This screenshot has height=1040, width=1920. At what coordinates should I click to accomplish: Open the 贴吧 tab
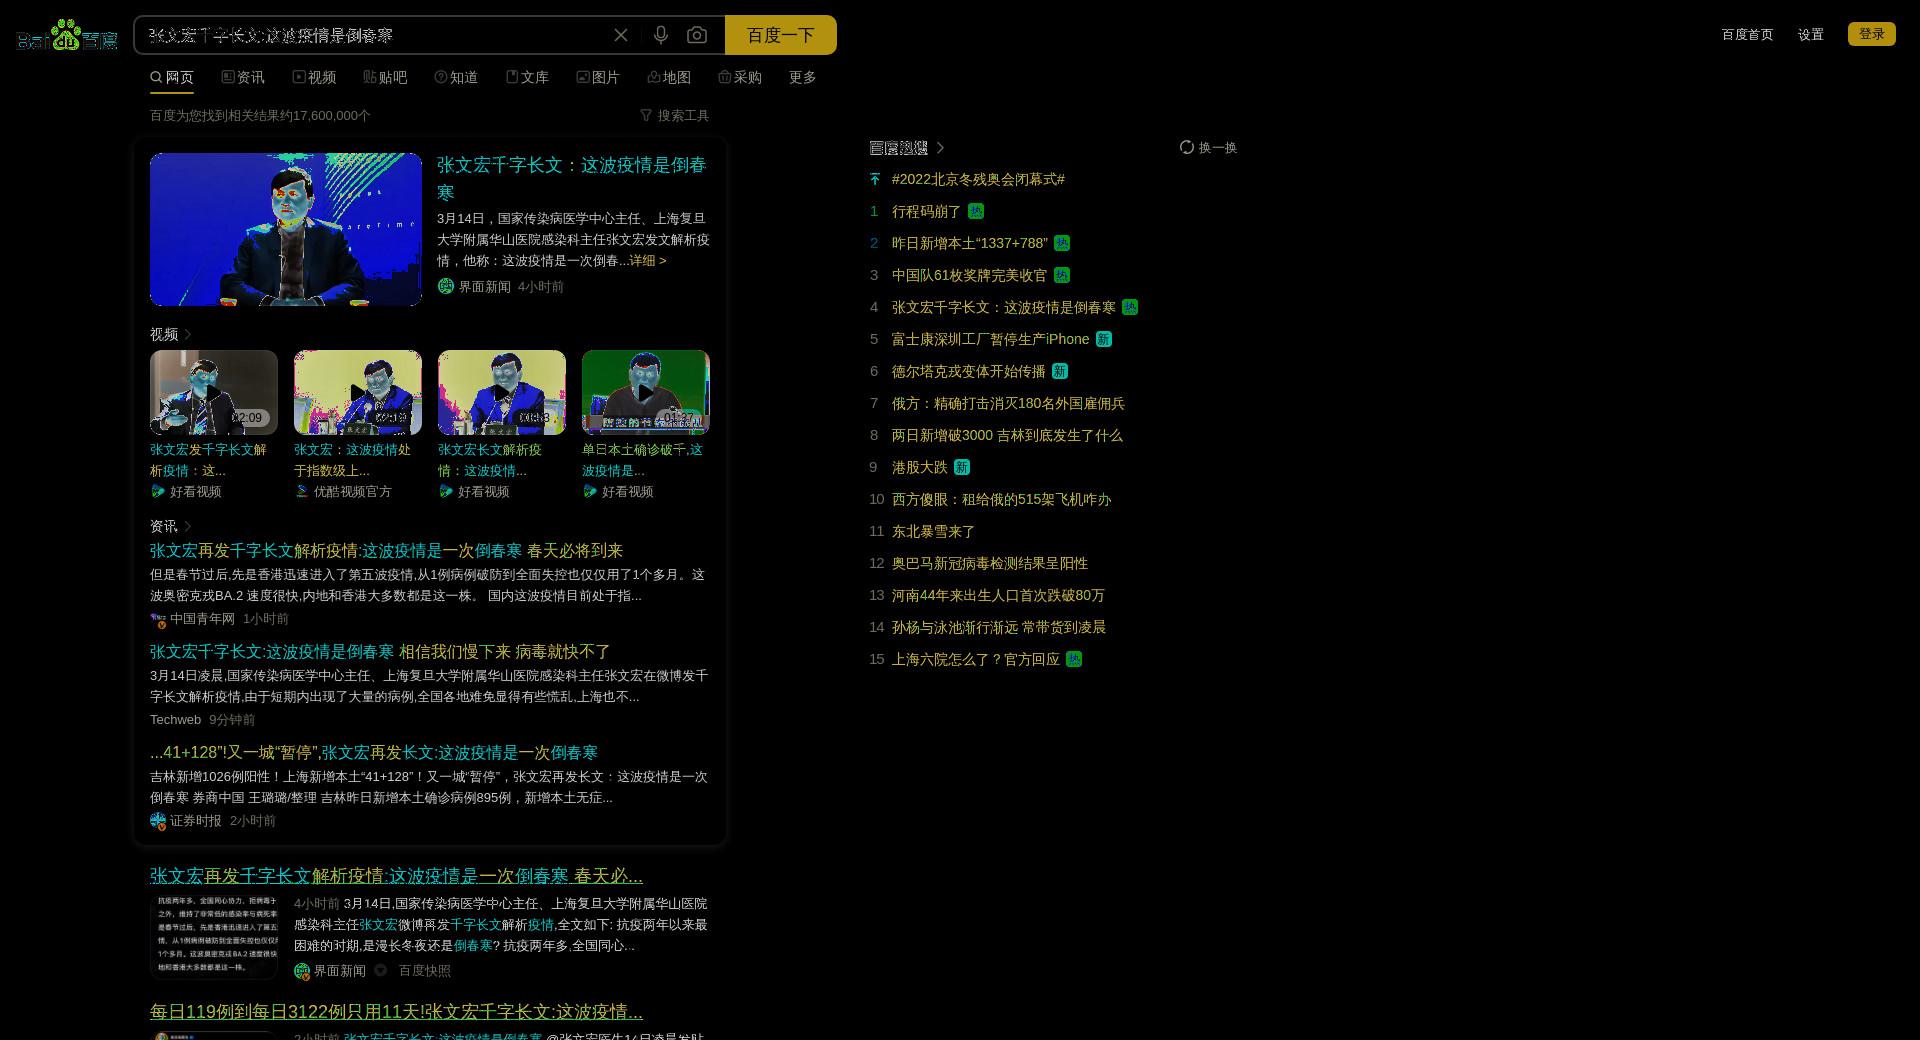pyautogui.click(x=385, y=77)
